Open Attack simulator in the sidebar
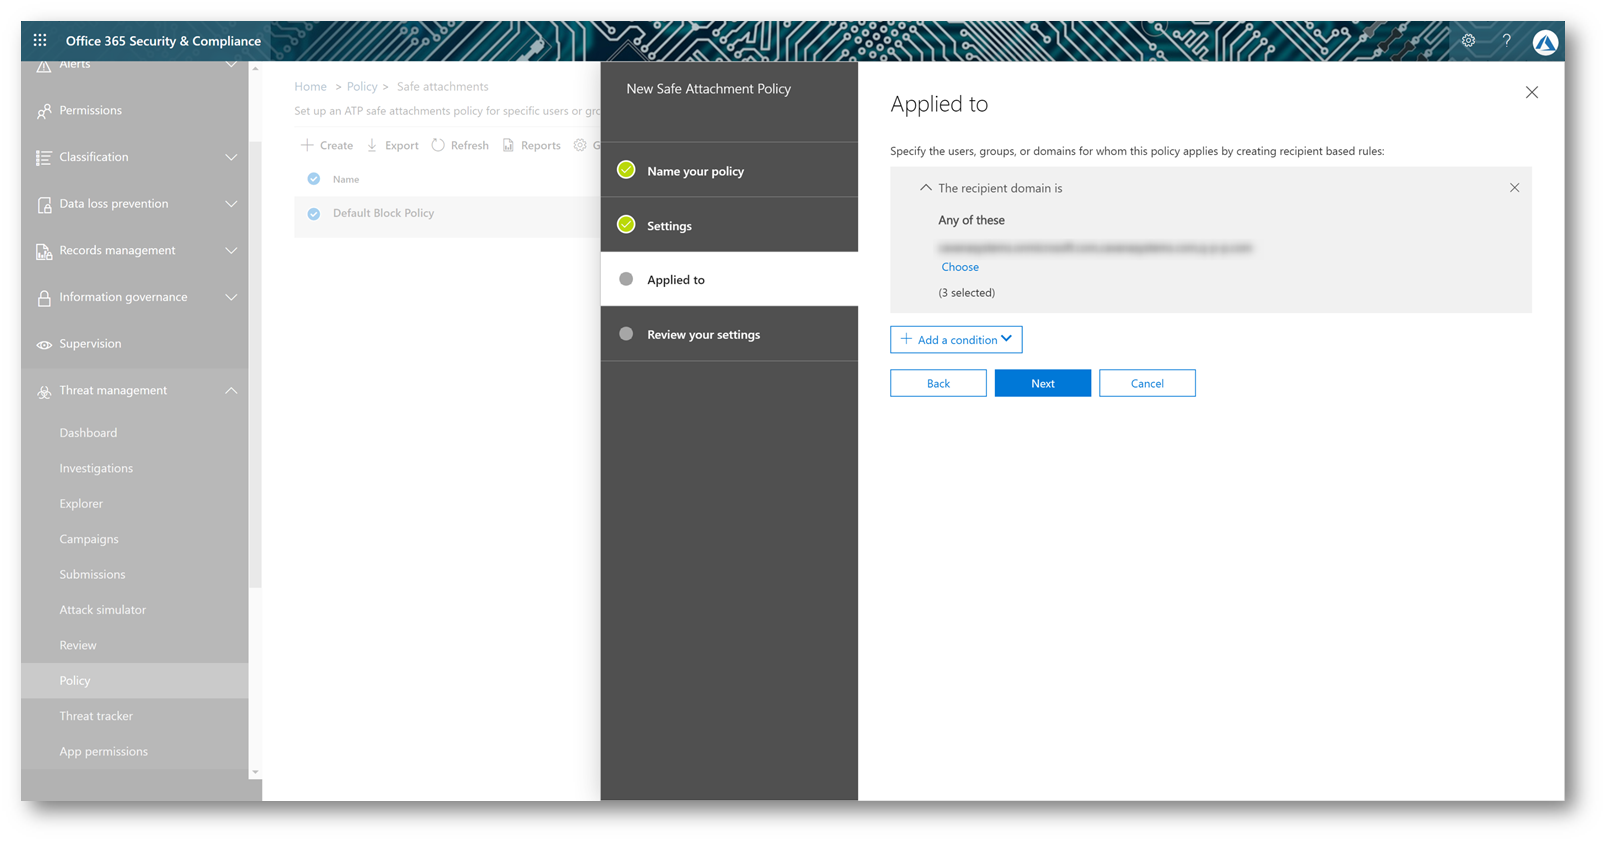The image size is (1607, 843). (102, 610)
